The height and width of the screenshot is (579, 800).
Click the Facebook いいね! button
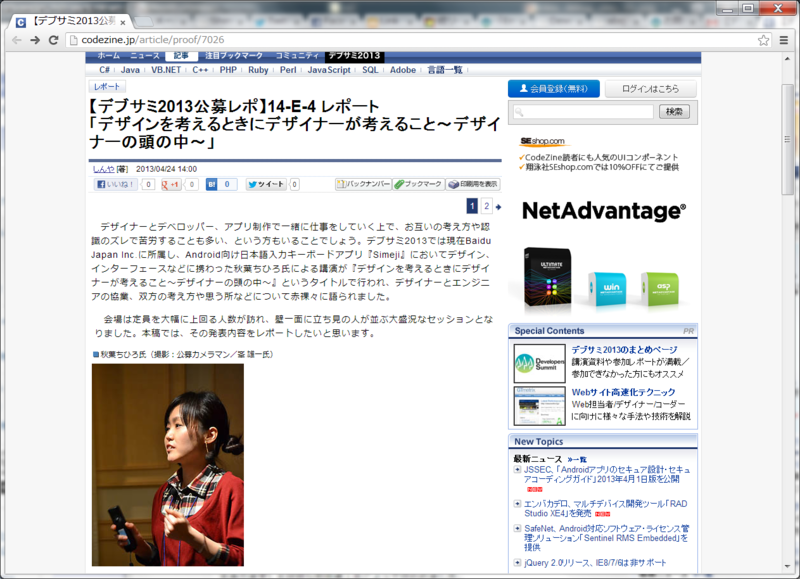[116, 185]
